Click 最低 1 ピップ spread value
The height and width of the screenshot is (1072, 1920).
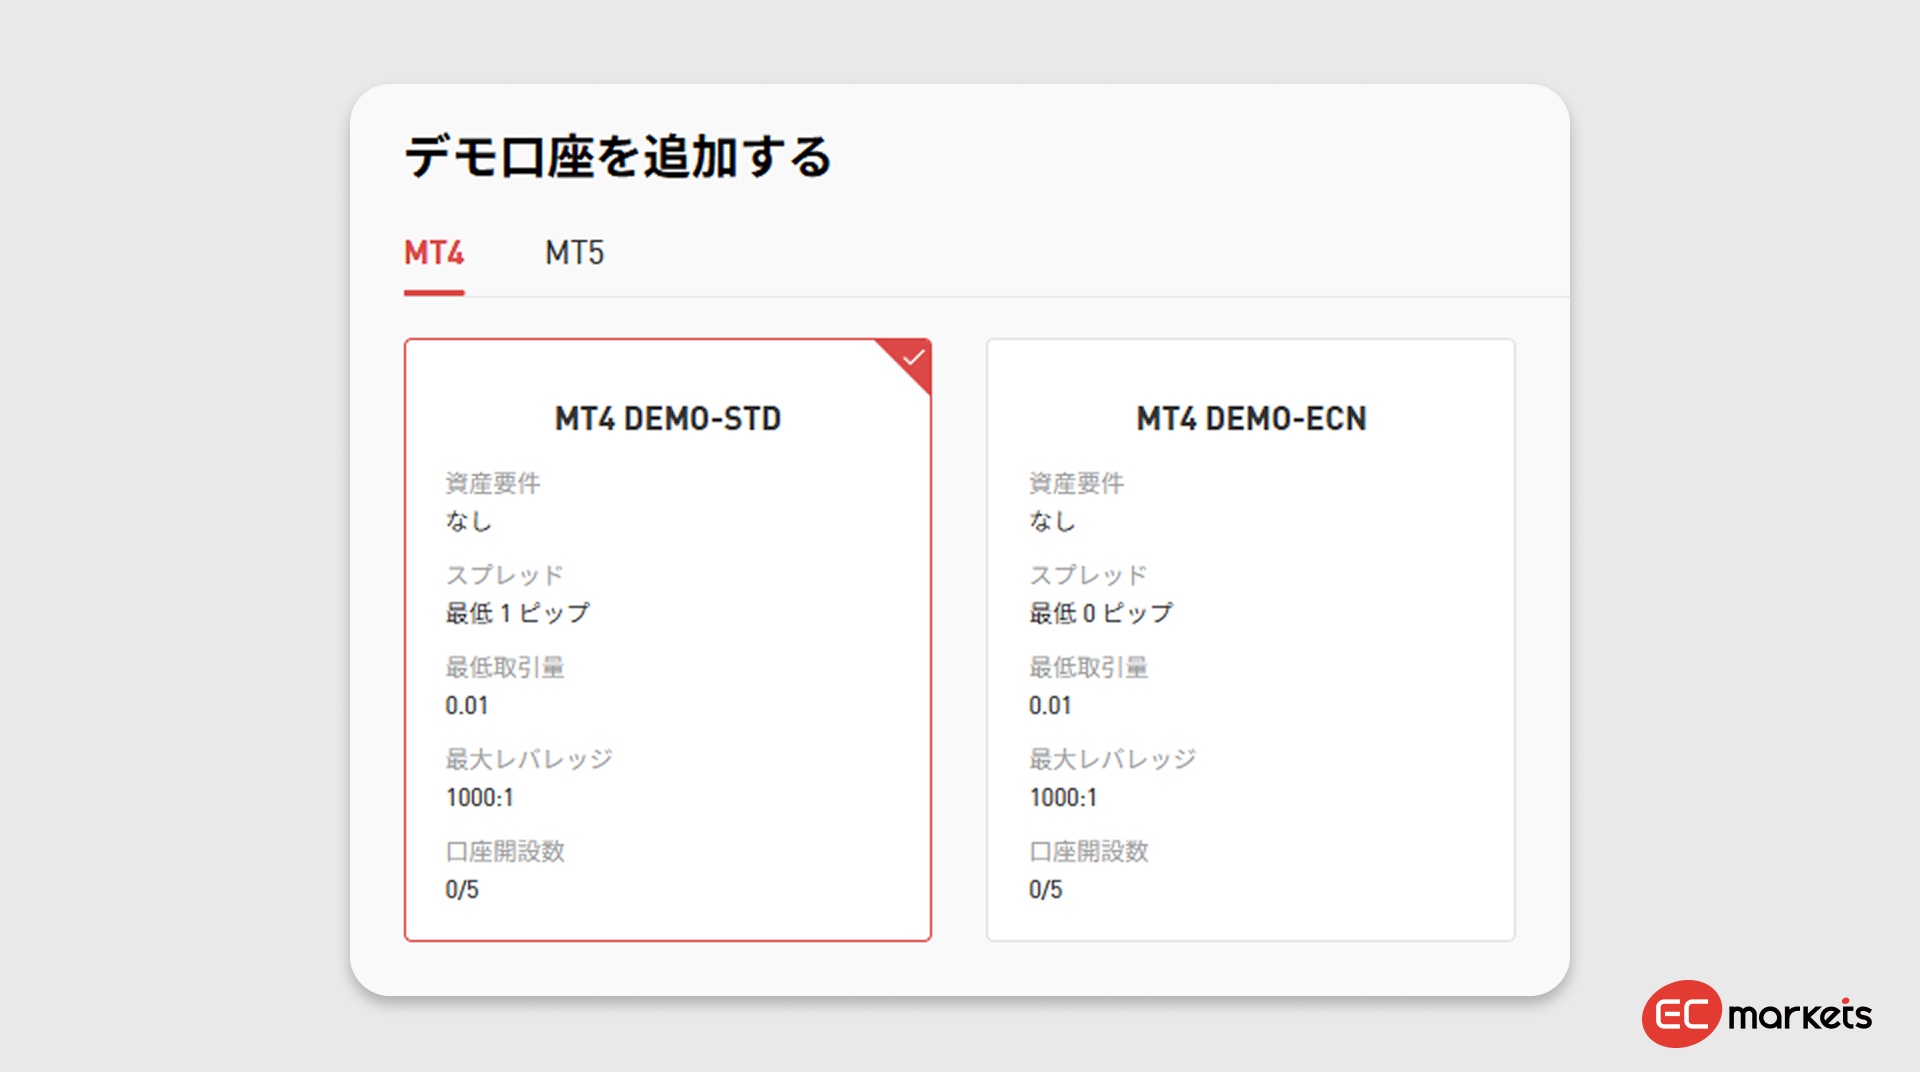pos(518,613)
